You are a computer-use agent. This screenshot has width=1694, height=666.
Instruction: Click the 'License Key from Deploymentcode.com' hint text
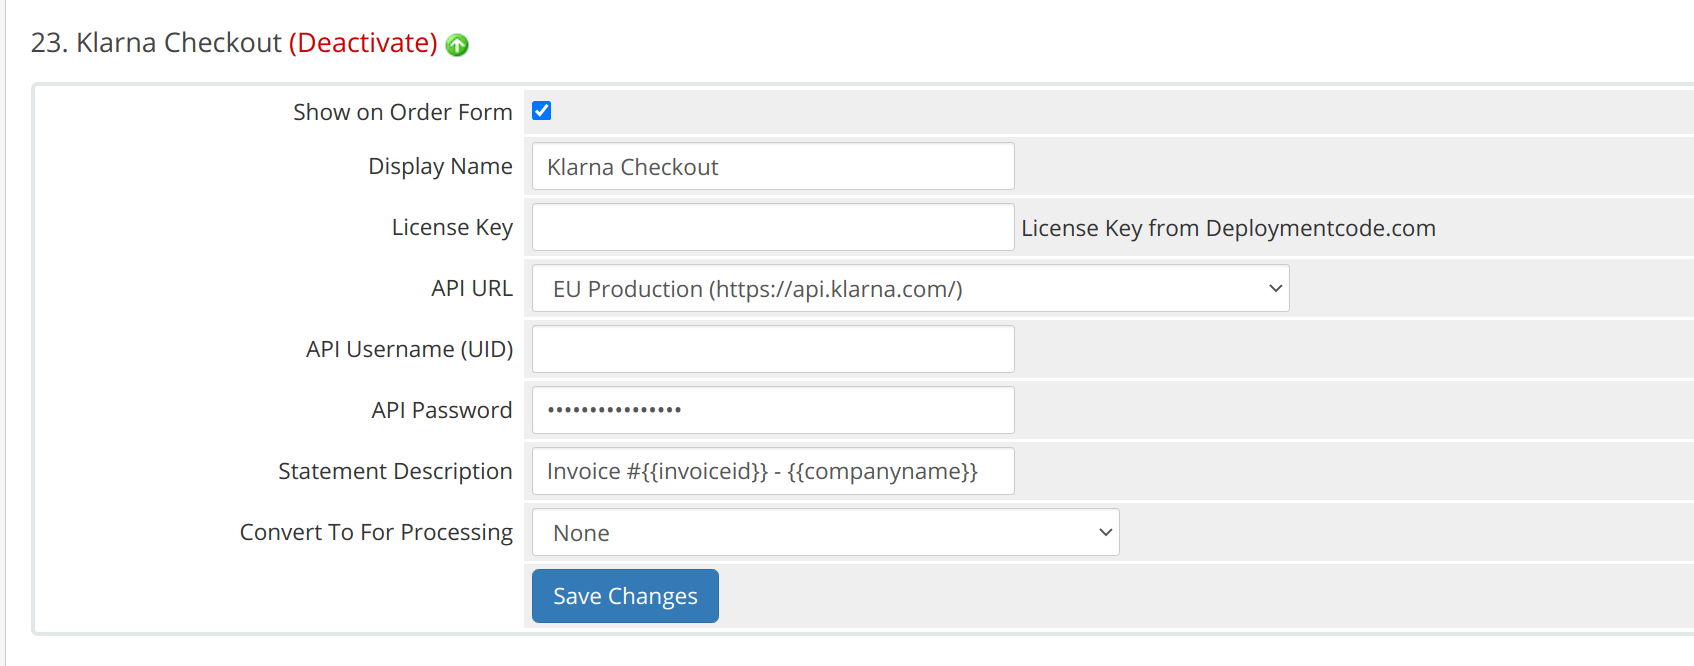[x=1228, y=228]
